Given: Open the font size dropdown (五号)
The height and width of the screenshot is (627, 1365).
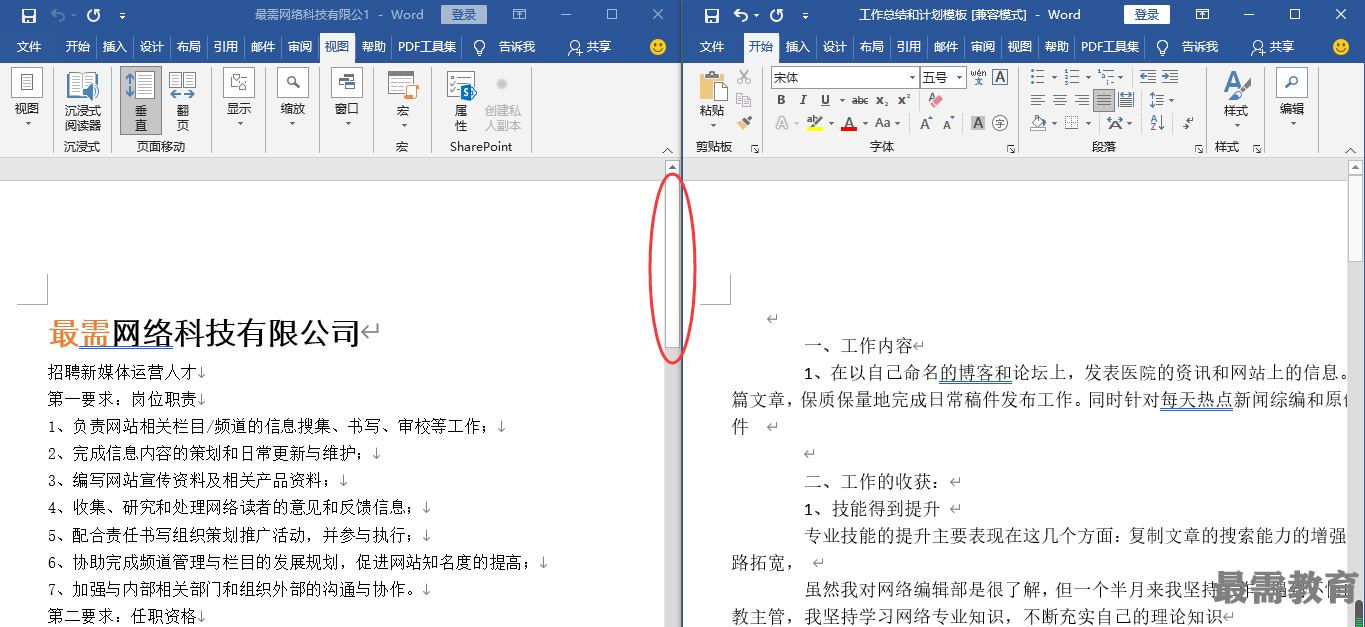Looking at the screenshot, I should [960, 77].
